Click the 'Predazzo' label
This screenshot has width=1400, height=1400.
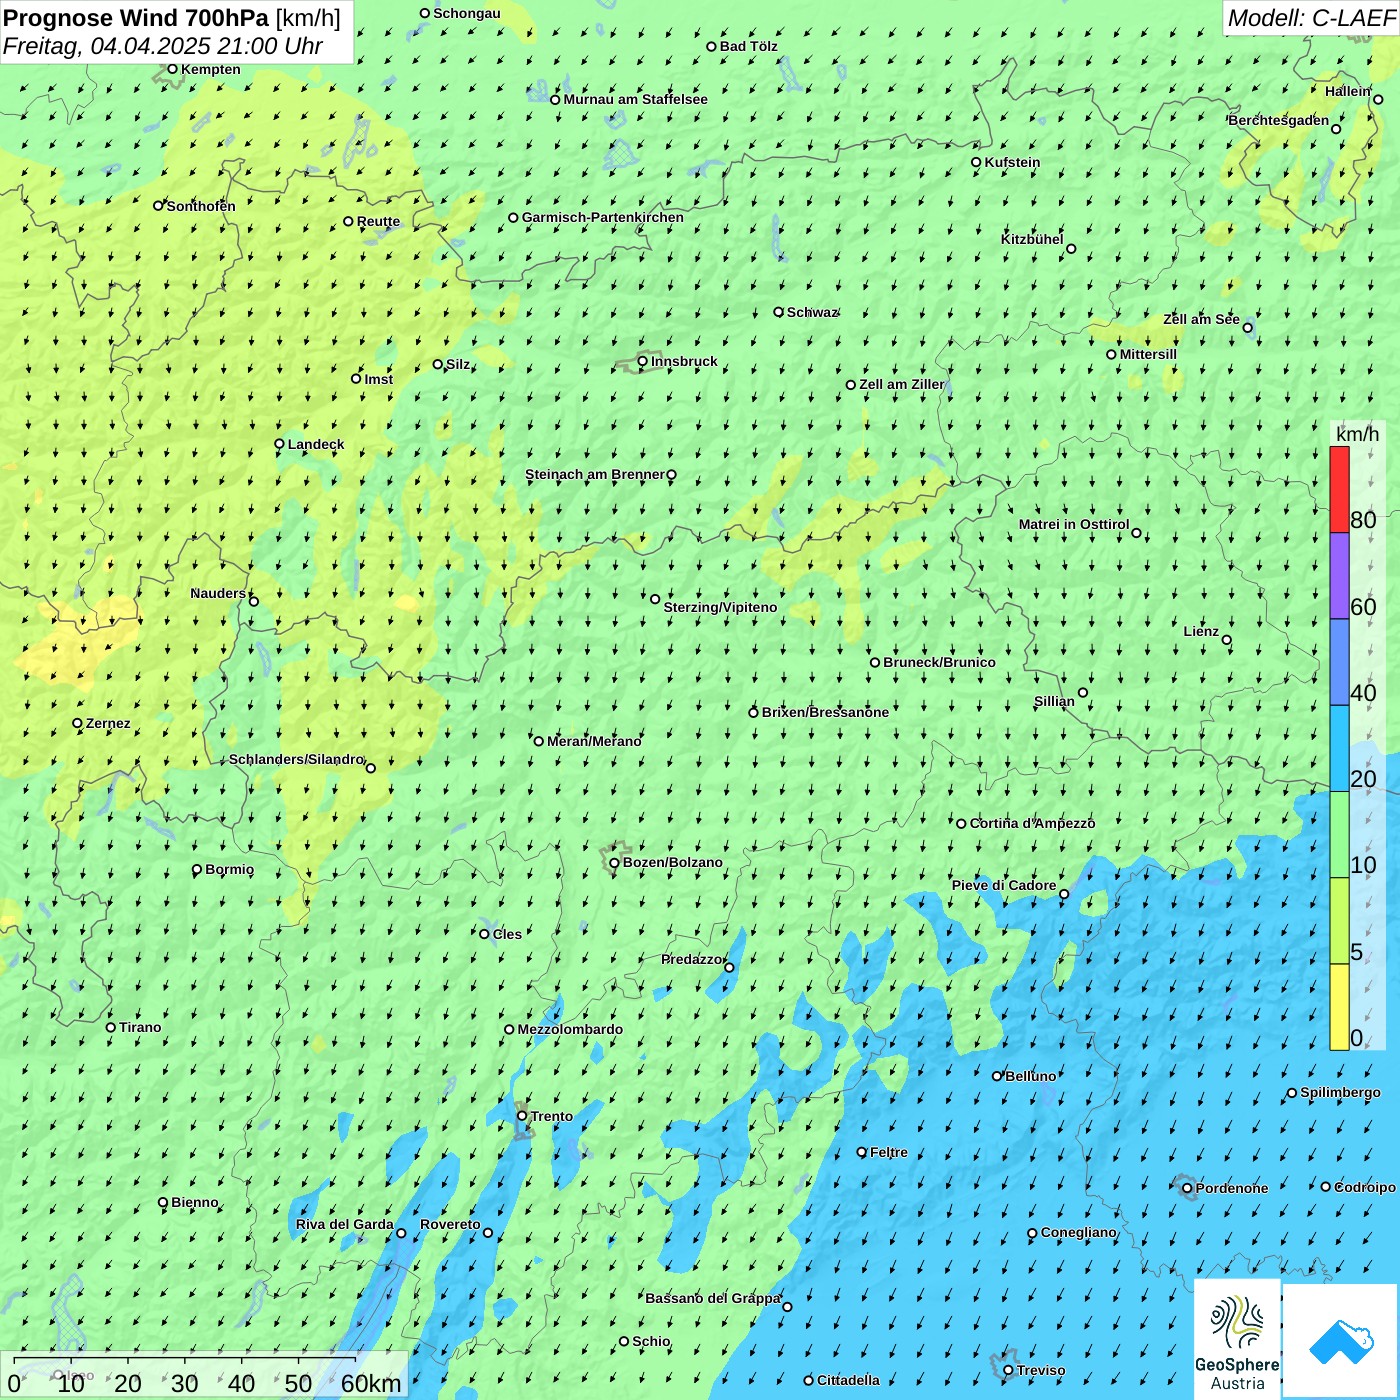pos(692,959)
